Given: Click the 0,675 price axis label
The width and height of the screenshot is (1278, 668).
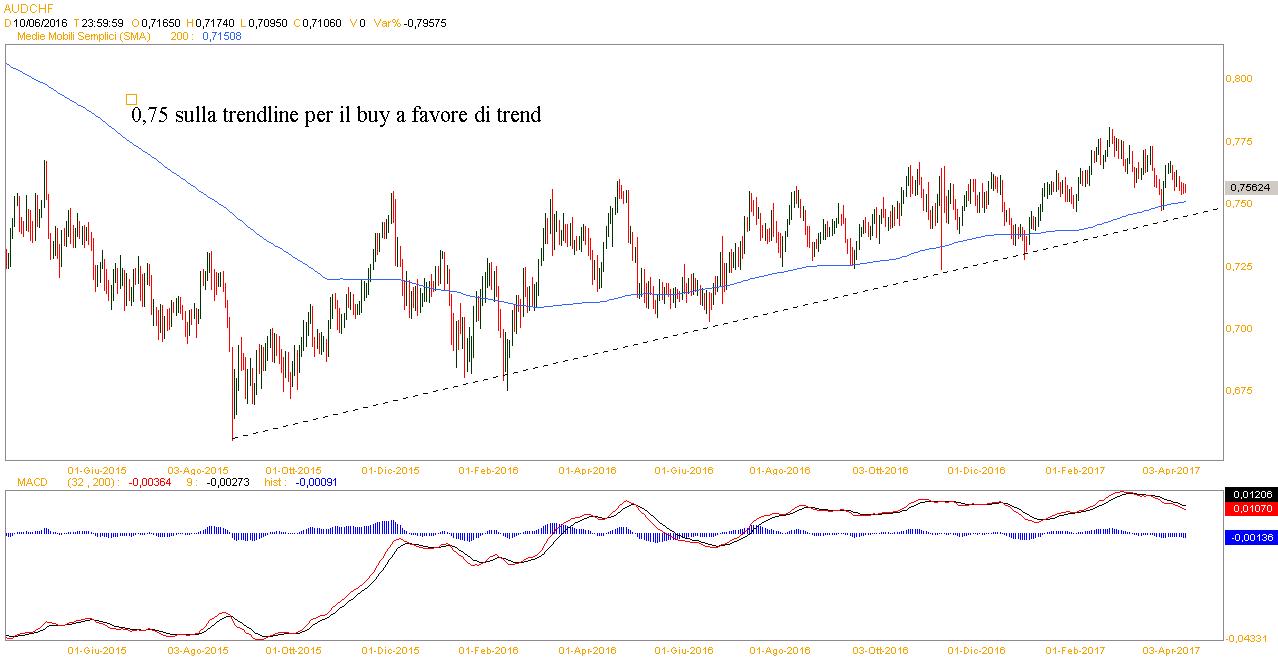Looking at the screenshot, I should (1237, 391).
